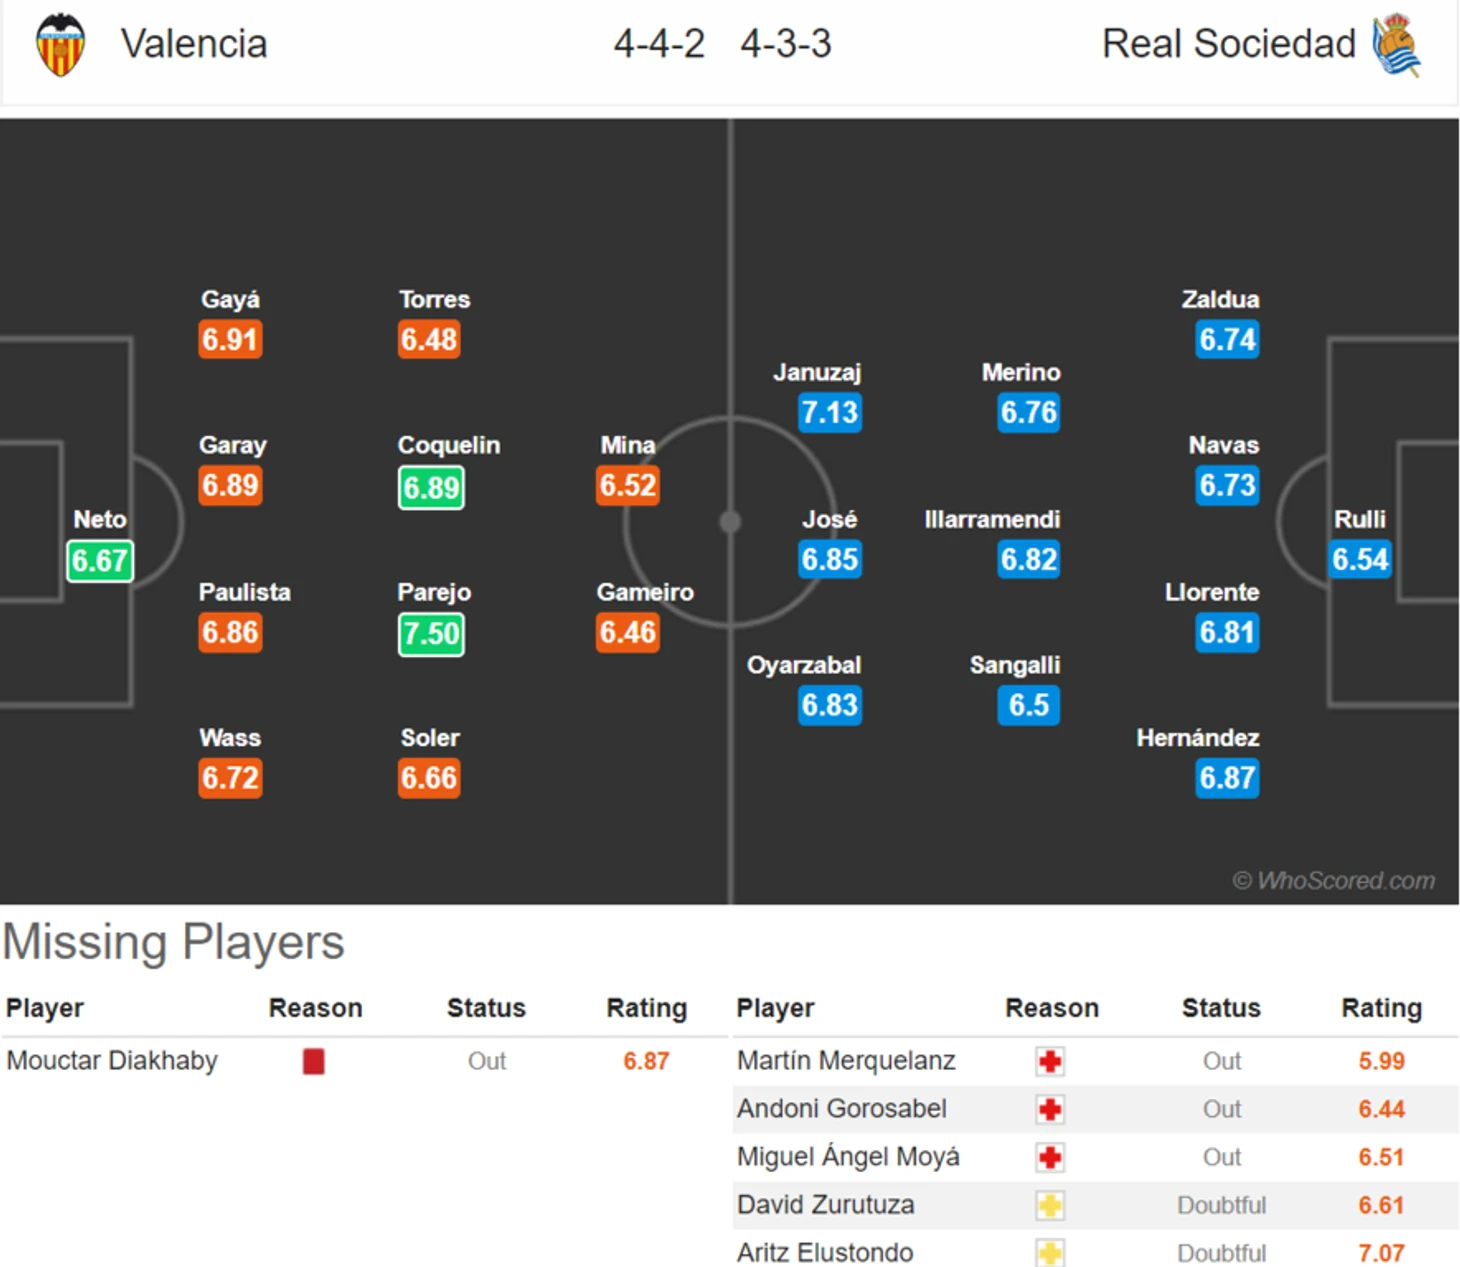This screenshot has width=1460, height=1267.
Task: Click the Illarramendi player name
Action: 992,519
